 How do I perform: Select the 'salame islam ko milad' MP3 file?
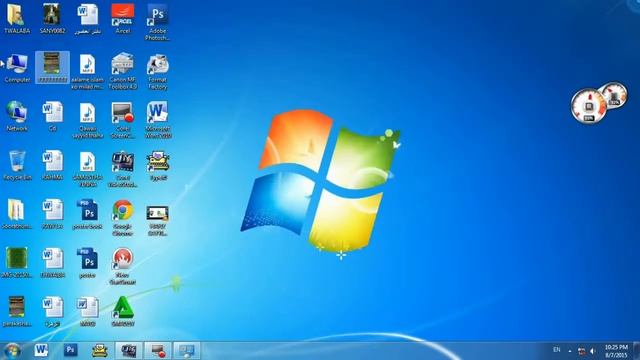87,72
